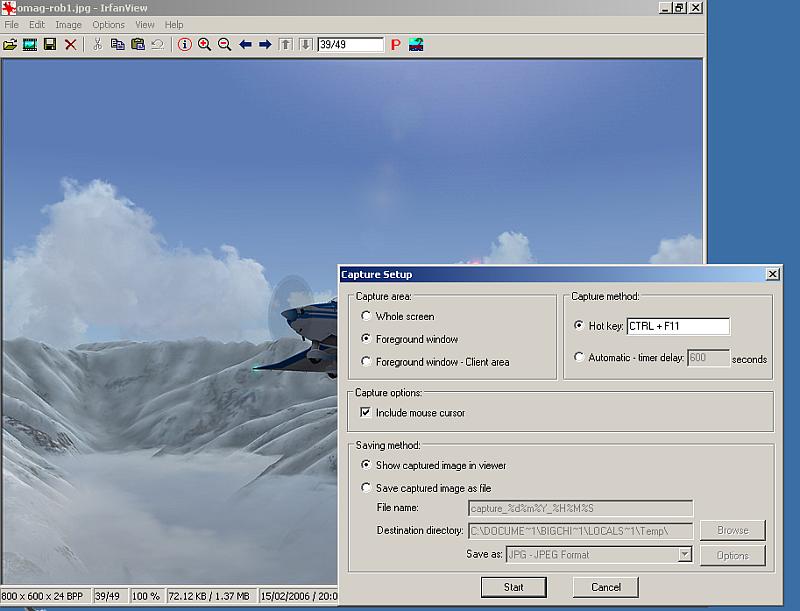Open the Options menu
Viewport: 800px width, 611px height.
(108, 24)
